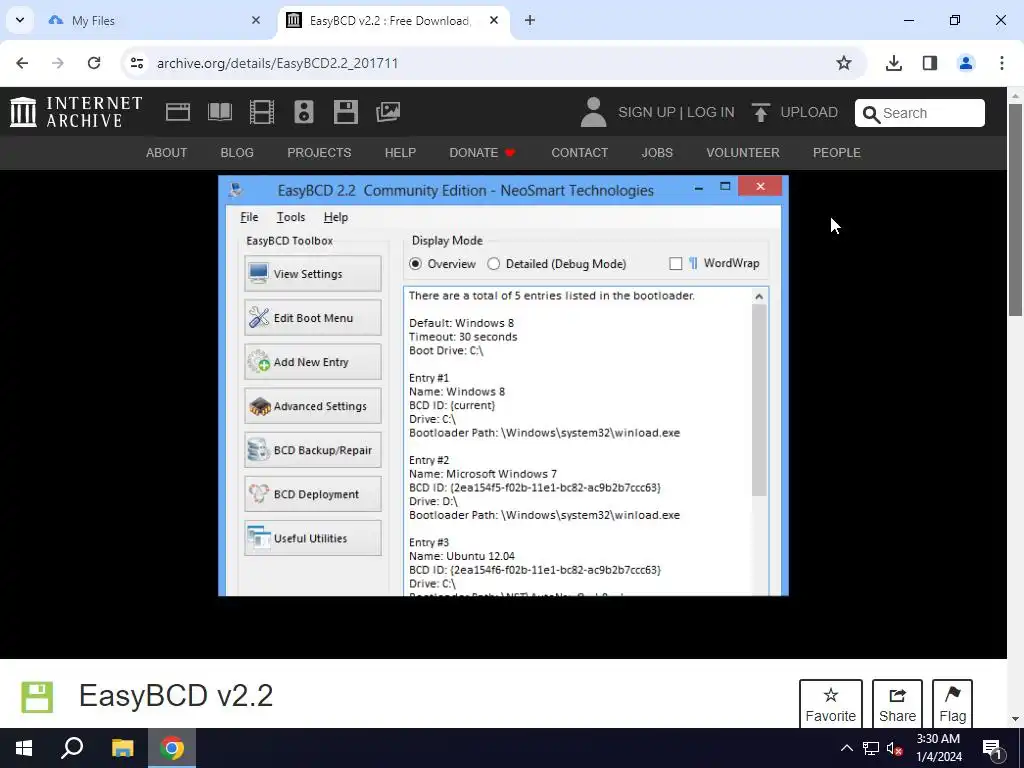Reload the page
1024x768 pixels.
point(94,63)
